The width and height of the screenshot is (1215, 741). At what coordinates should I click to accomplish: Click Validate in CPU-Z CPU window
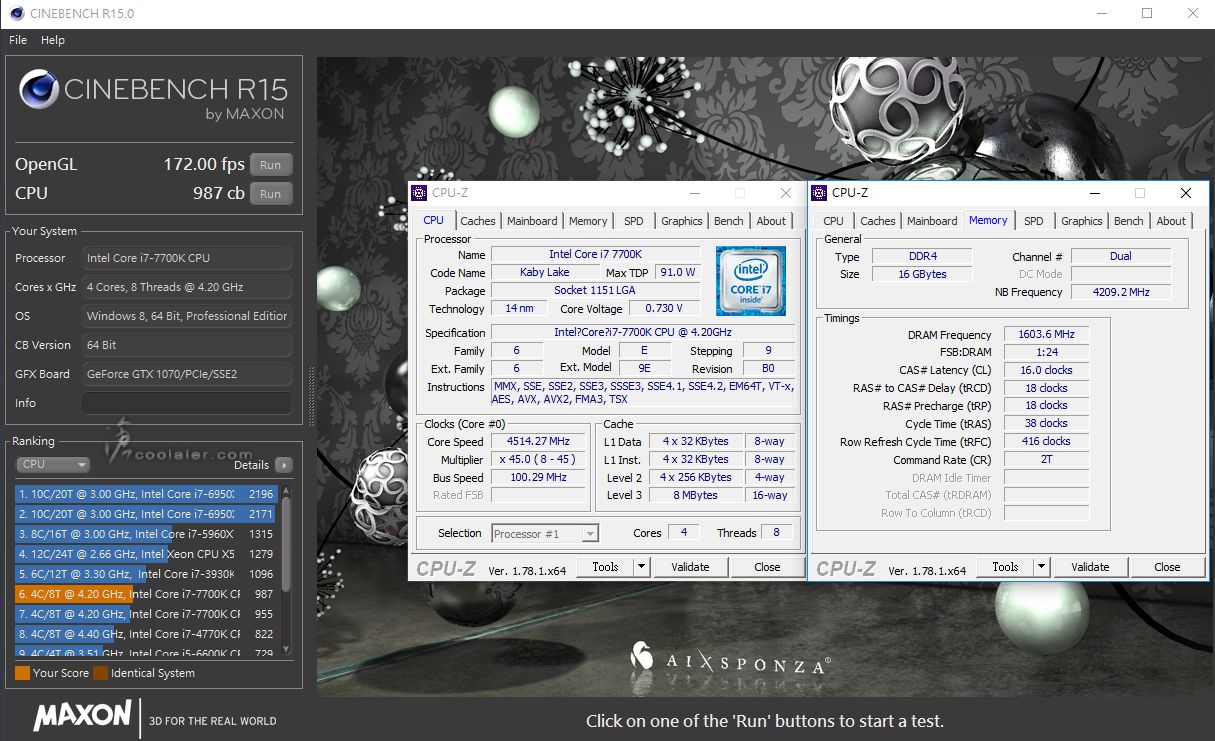tap(690, 567)
